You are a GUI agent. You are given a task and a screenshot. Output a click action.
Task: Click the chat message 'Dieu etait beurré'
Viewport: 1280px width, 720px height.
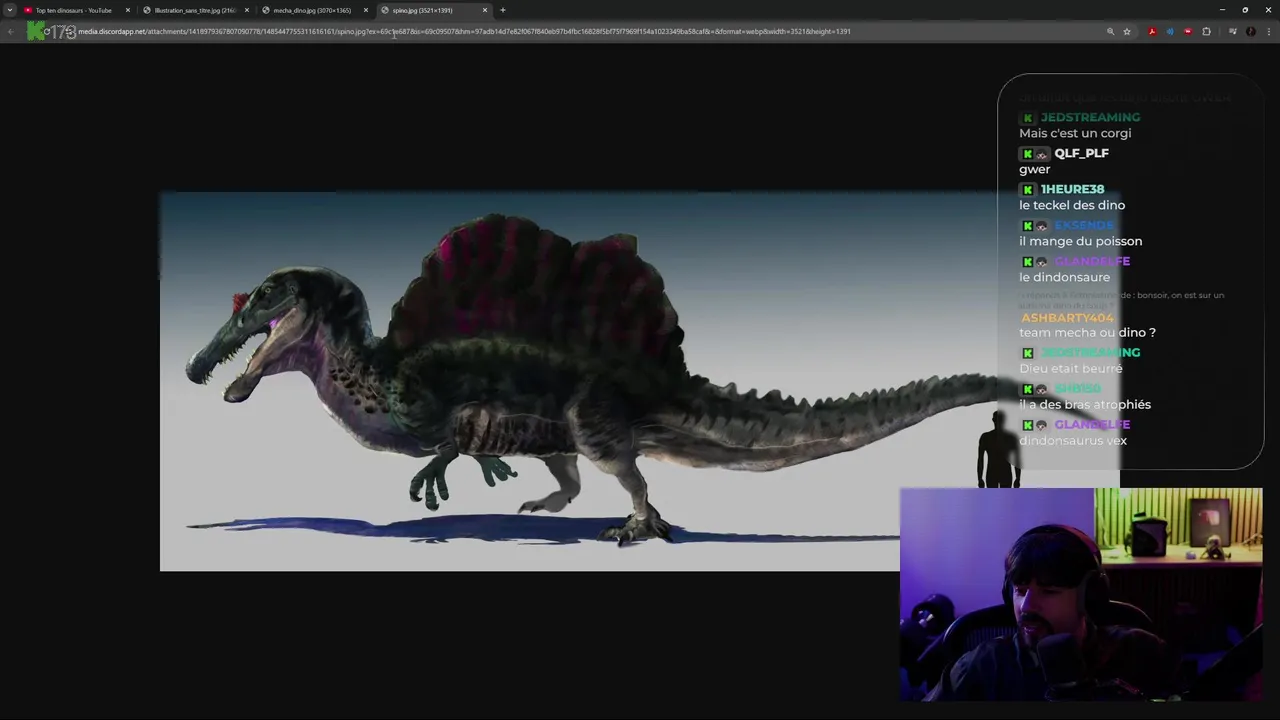1070,368
